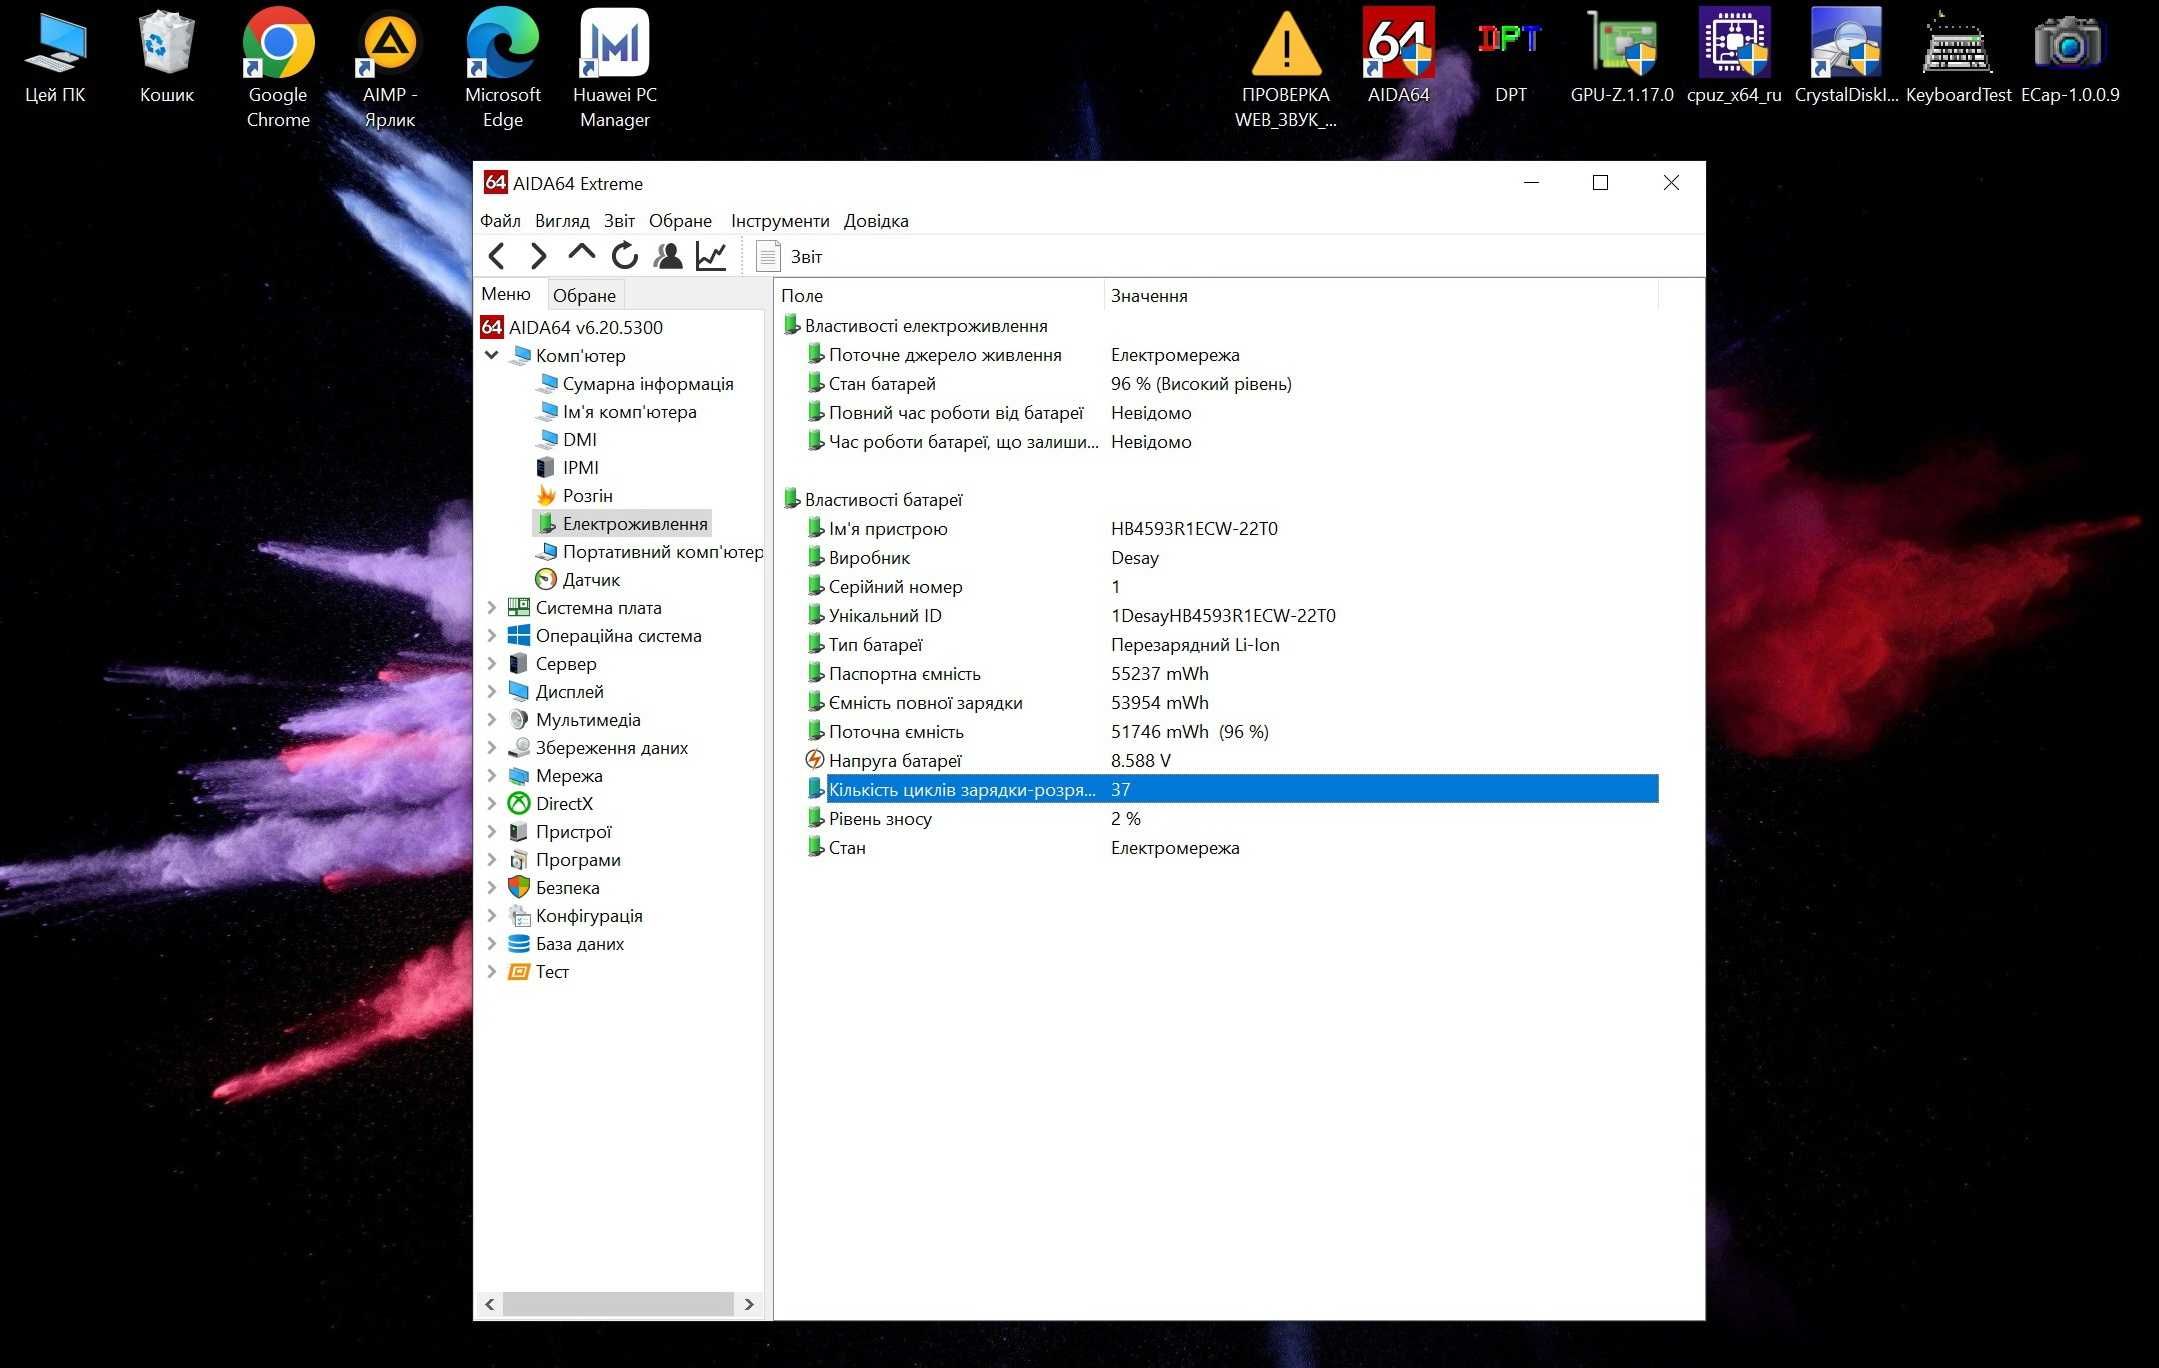Screen dimensions: 2159x1368
Task: Expand the Дисплей tree node
Action: [x=493, y=691]
